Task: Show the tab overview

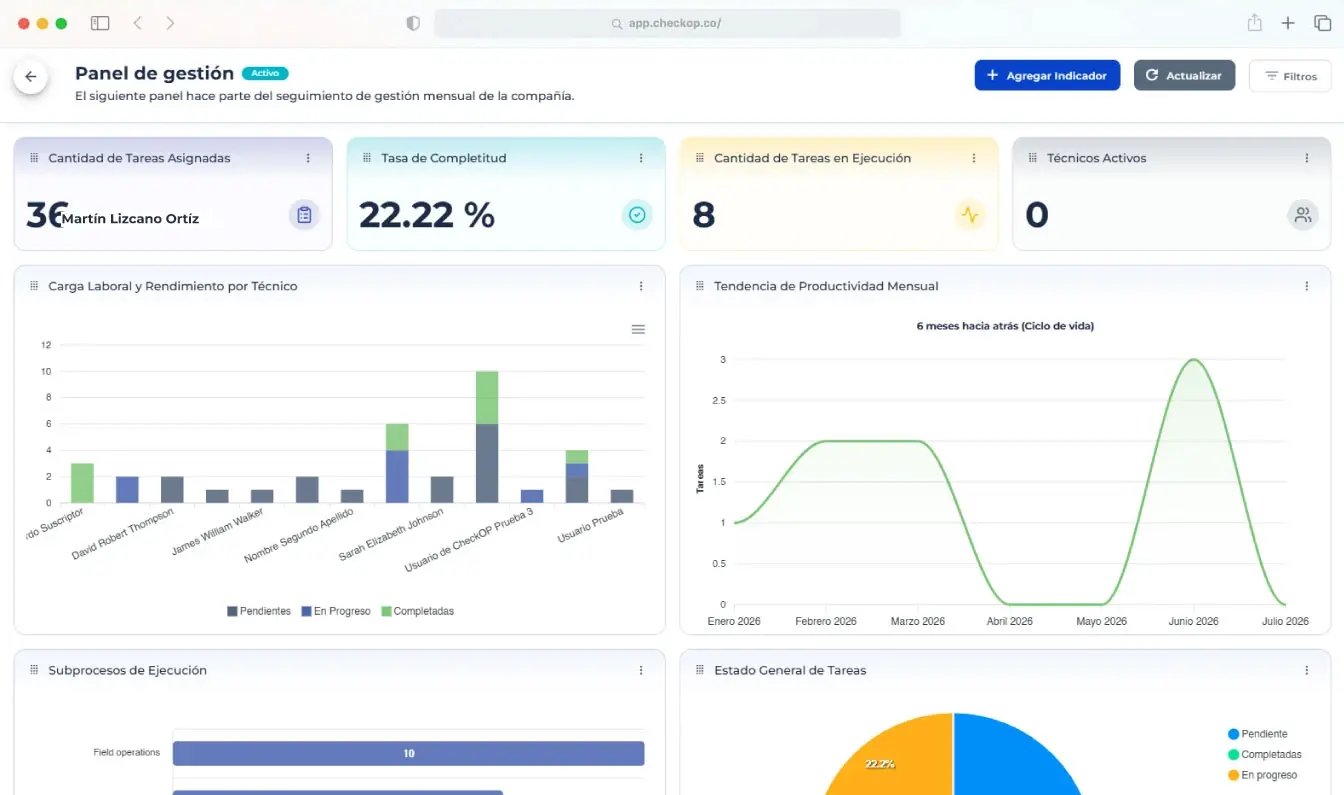Action: [1322, 23]
